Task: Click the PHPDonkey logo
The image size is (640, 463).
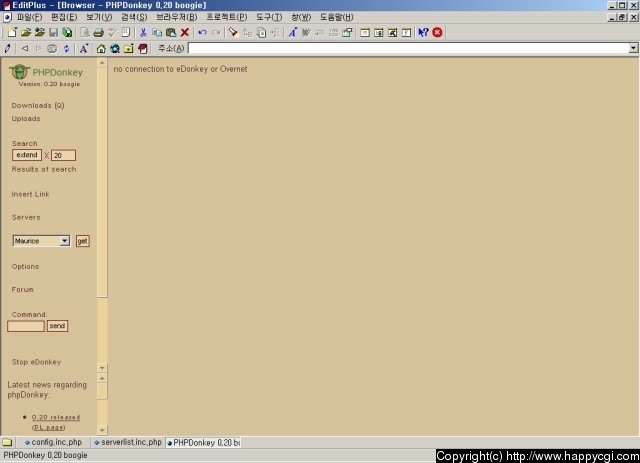Action: (45, 72)
